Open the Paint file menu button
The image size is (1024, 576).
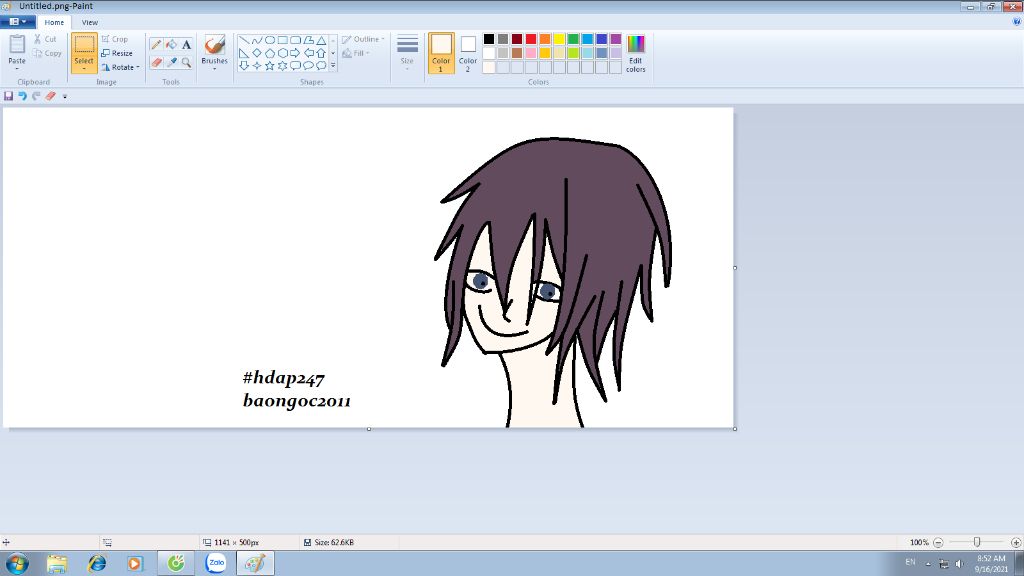18,22
